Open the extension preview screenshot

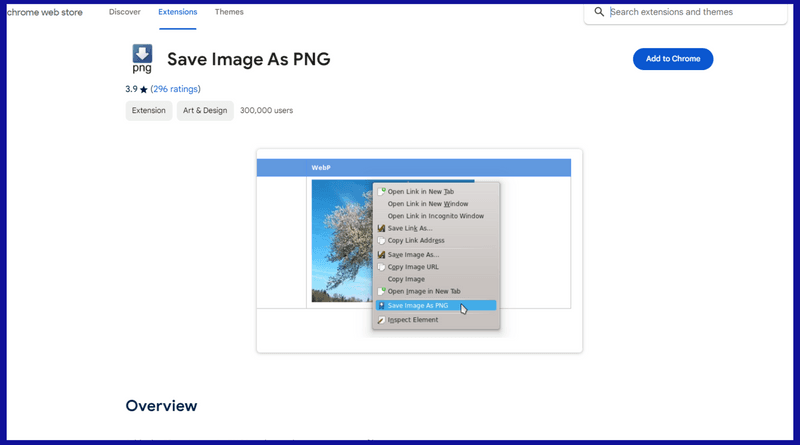419,251
